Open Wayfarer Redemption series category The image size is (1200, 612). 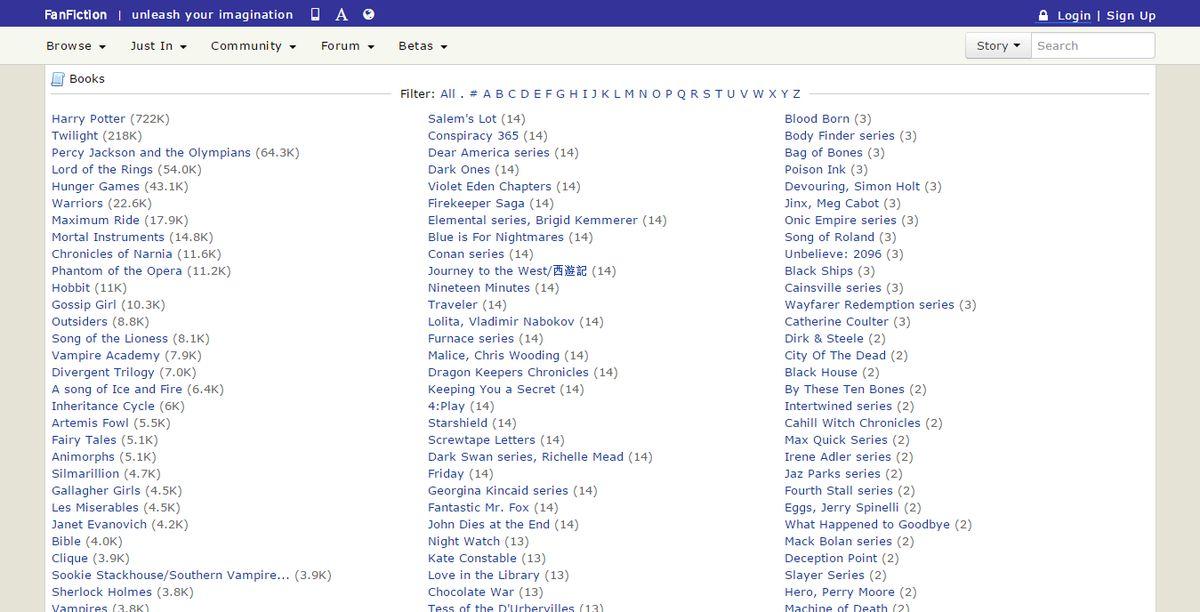(870, 305)
